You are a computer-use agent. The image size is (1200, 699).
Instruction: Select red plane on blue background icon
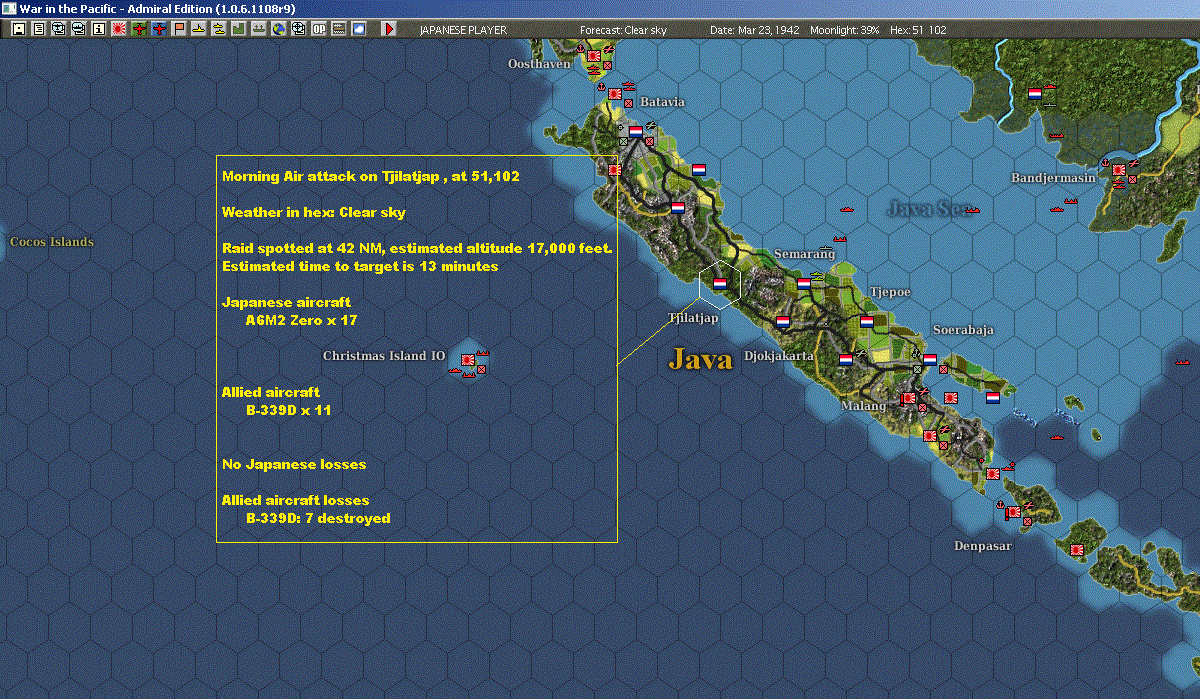pyautogui.click(x=159, y=29)
